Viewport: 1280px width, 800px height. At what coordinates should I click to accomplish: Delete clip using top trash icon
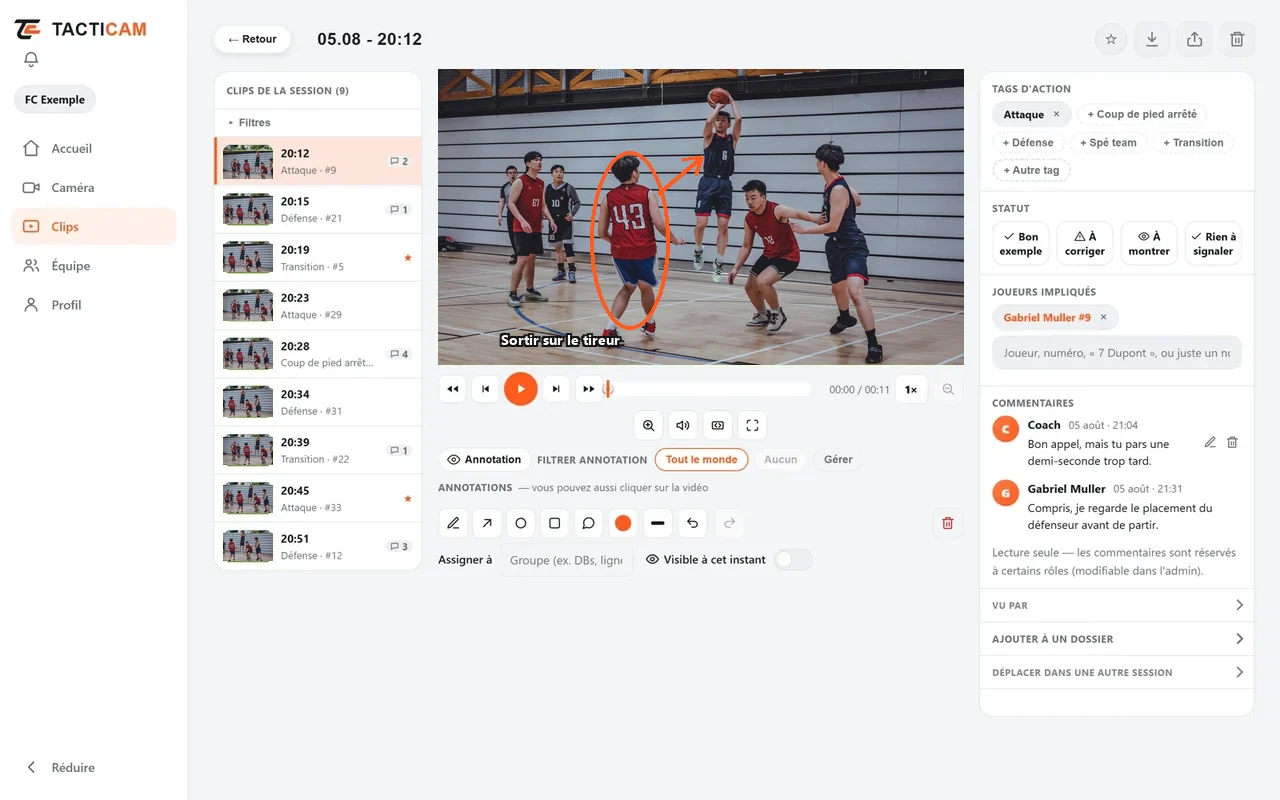click(x=1237, y=39)
